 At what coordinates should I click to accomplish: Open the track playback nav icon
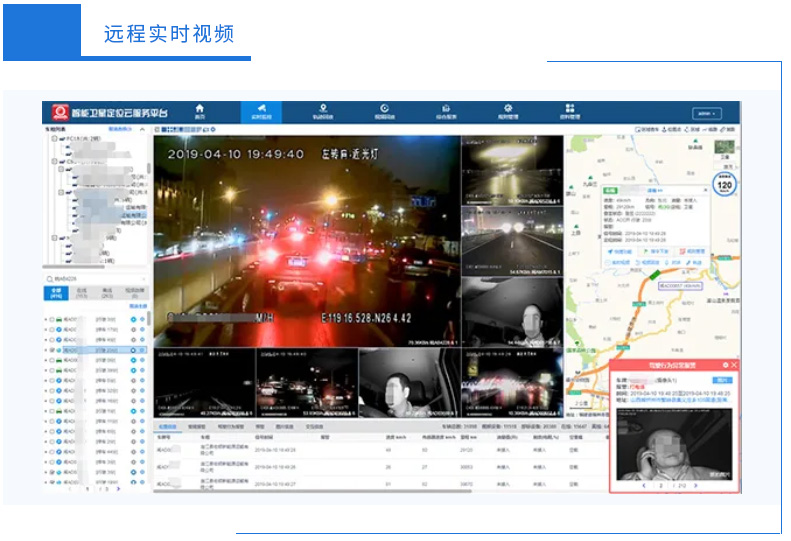323,110
